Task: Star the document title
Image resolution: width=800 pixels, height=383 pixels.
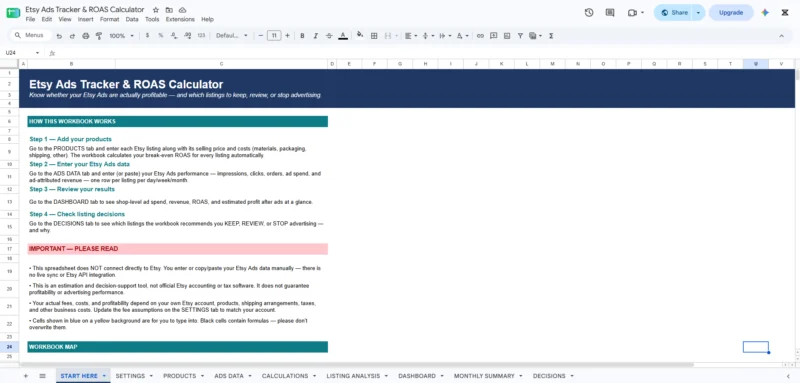Action: 156,10
